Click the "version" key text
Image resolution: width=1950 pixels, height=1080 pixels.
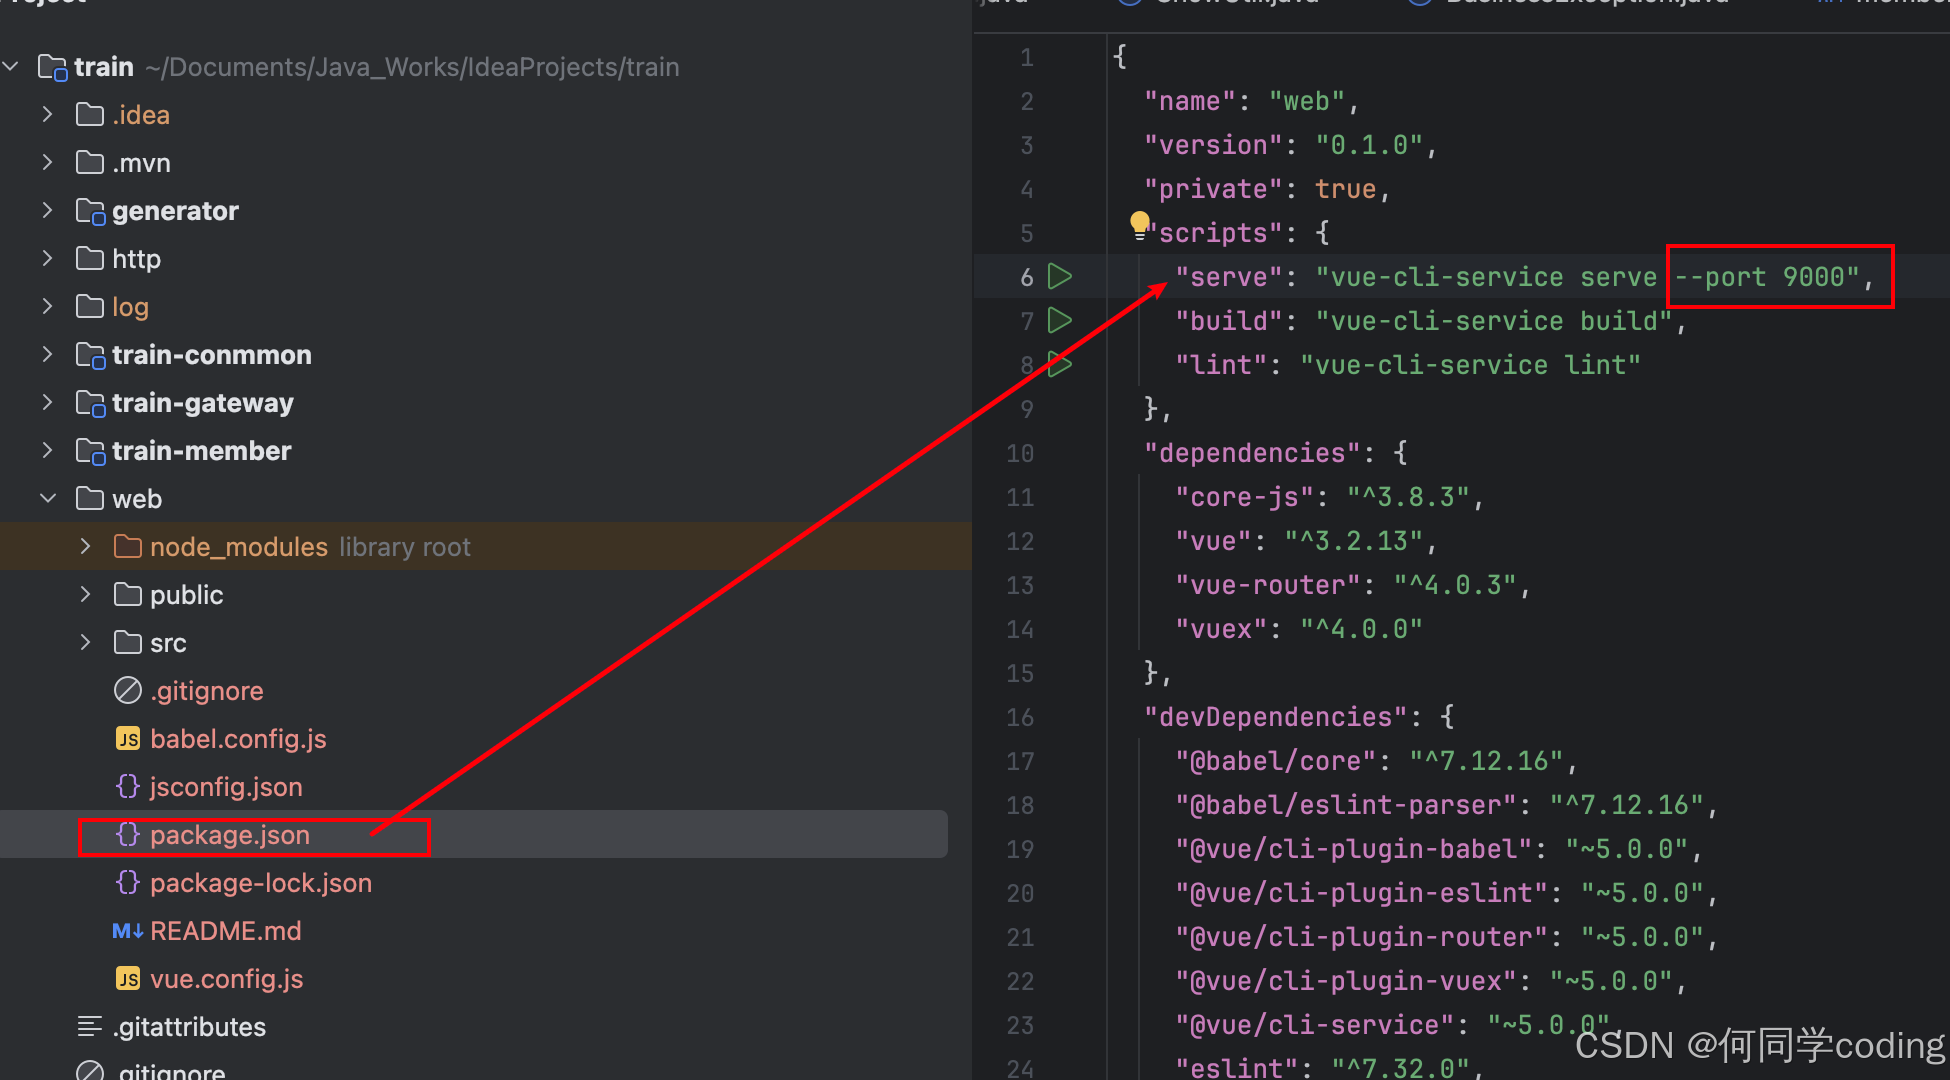(x=1214, y=145)
